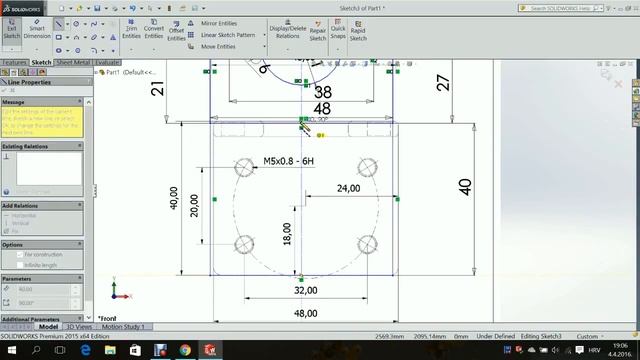Viewport: 640px width, 360px height.
Task: Select the Smart Dimension tool
Action: (37, 29)
